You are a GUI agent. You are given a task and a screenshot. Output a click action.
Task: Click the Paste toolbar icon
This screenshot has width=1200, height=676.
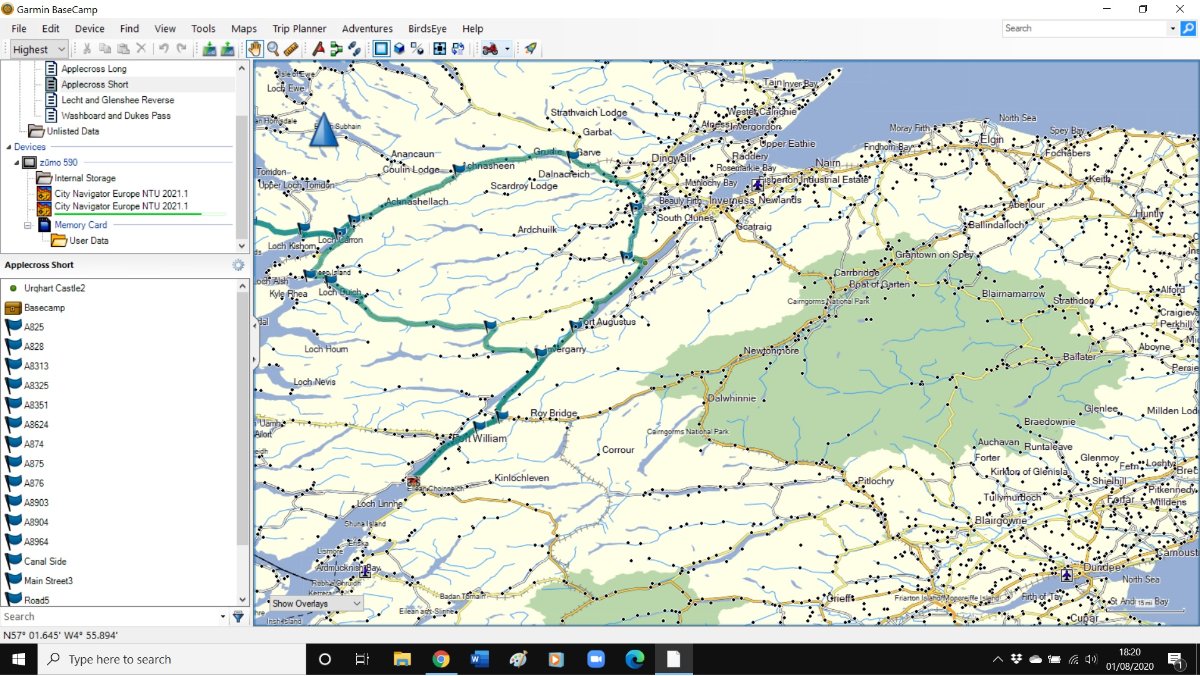tap(123, 49)
